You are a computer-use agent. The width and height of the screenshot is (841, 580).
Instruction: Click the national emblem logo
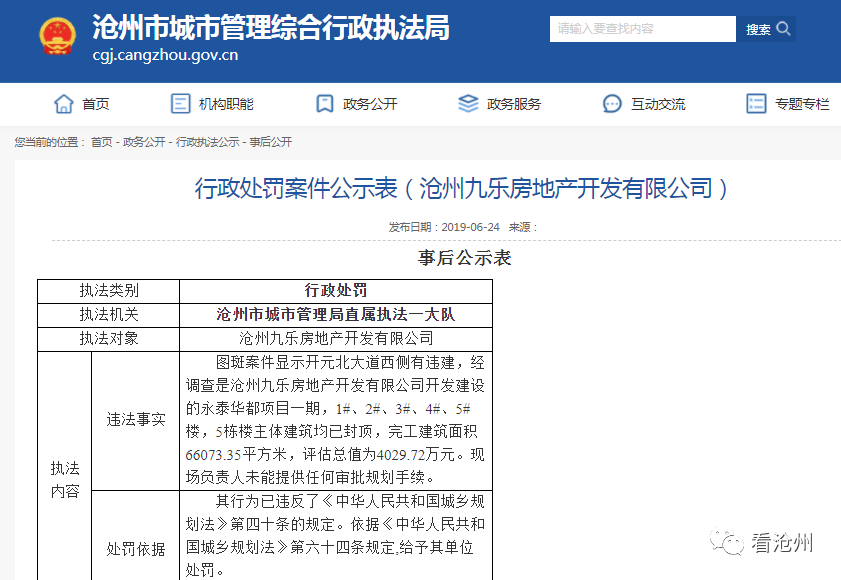click(58, 36)
